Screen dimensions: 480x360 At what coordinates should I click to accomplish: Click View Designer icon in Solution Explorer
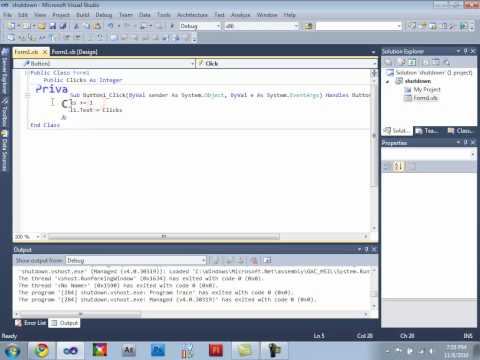pos(436,62)
